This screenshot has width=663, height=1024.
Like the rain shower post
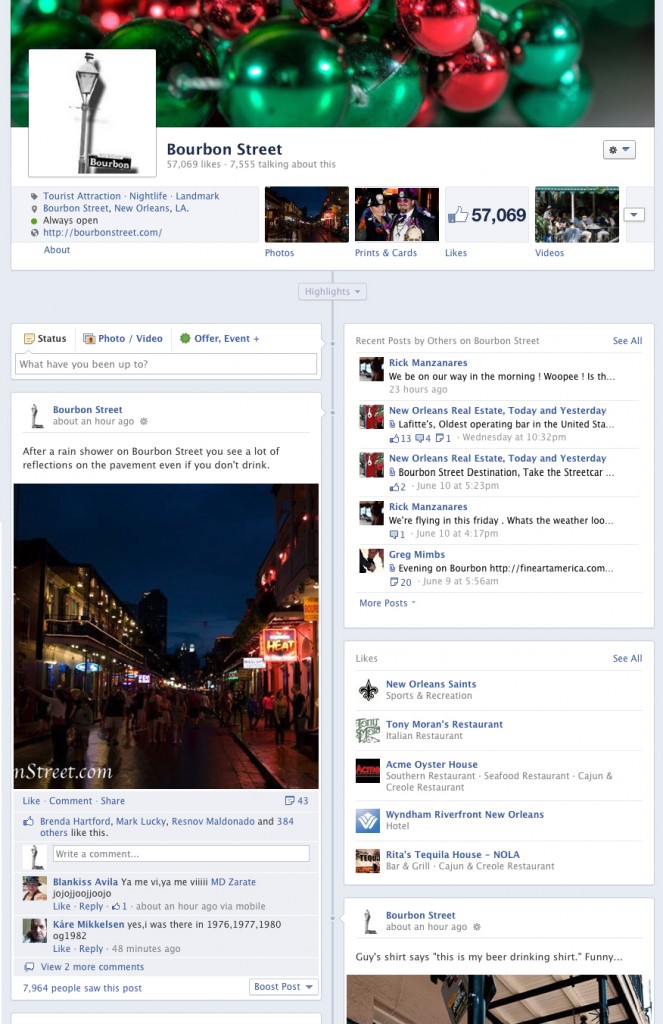(x=31, y=801)
